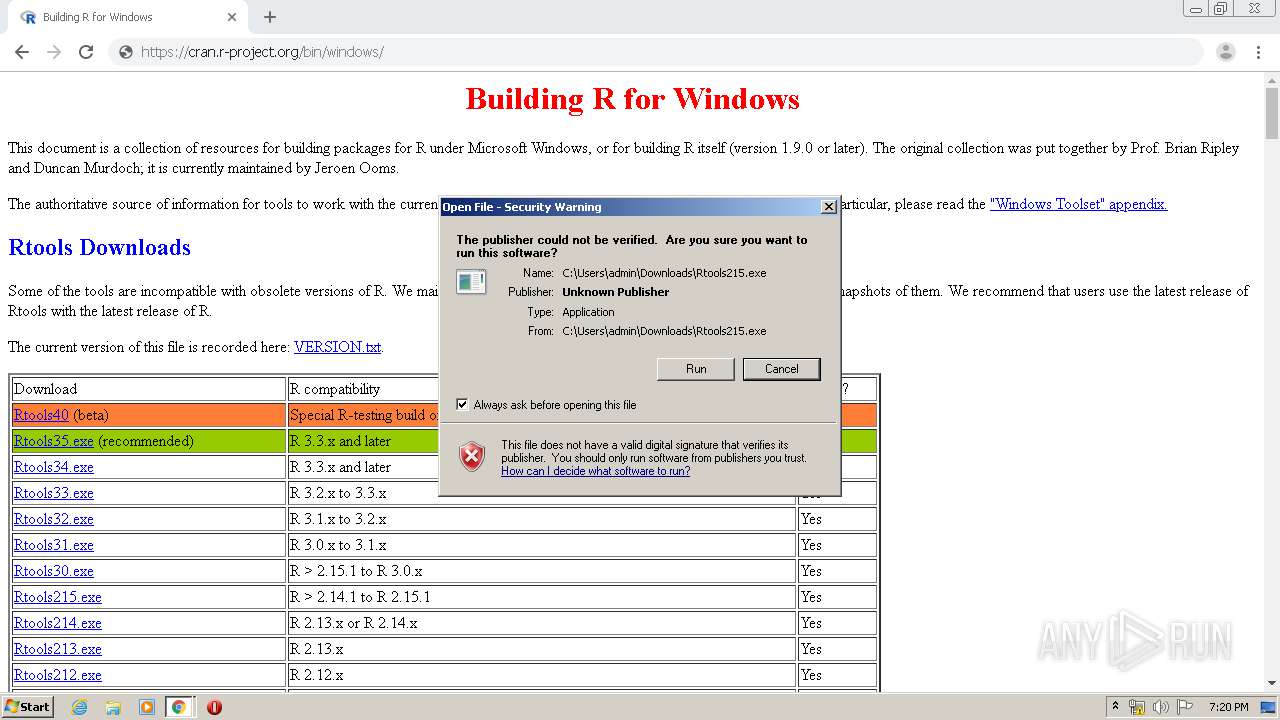Viewport: 1280px width, 720px height.
Task: Close the Security Warning dialog
Action: click(828, 207)
